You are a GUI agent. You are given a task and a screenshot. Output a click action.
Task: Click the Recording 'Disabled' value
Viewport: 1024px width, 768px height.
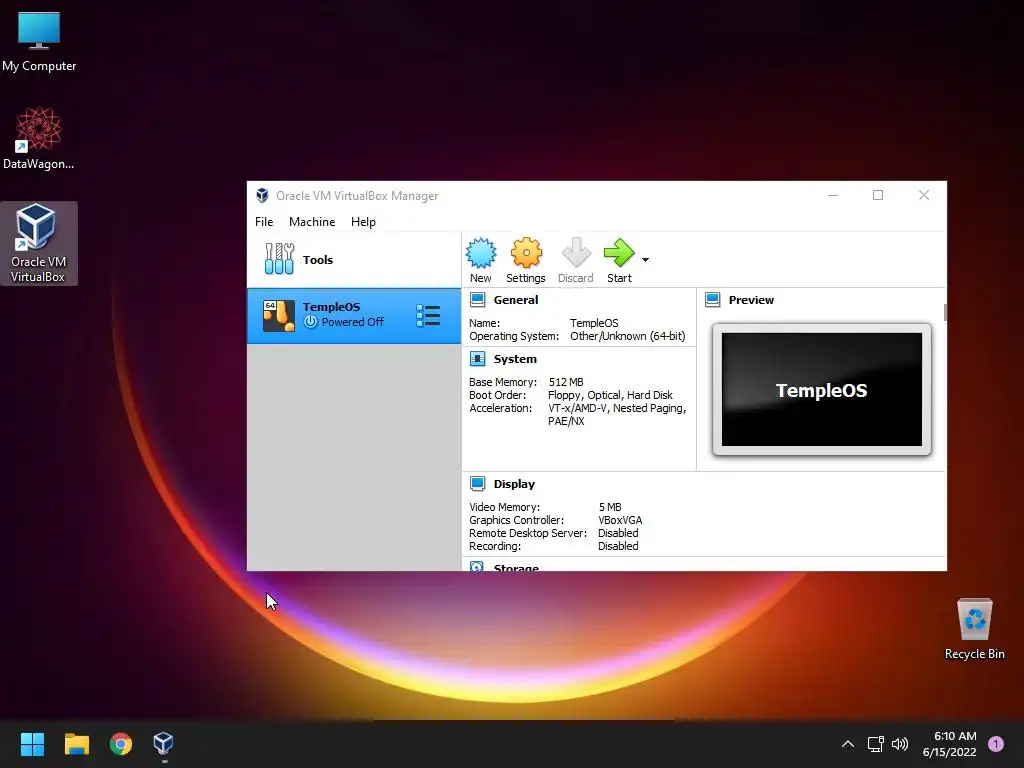[x=618, y=546]
